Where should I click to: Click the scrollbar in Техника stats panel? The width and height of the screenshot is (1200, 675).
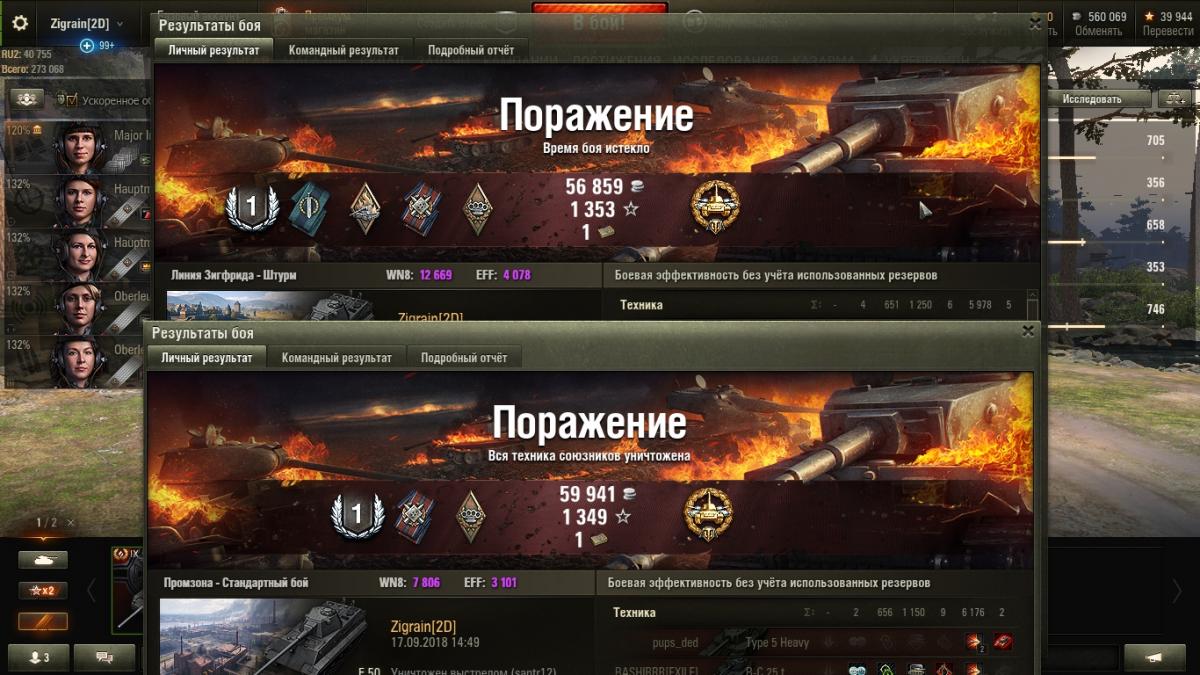click(x=1032, y=307)
